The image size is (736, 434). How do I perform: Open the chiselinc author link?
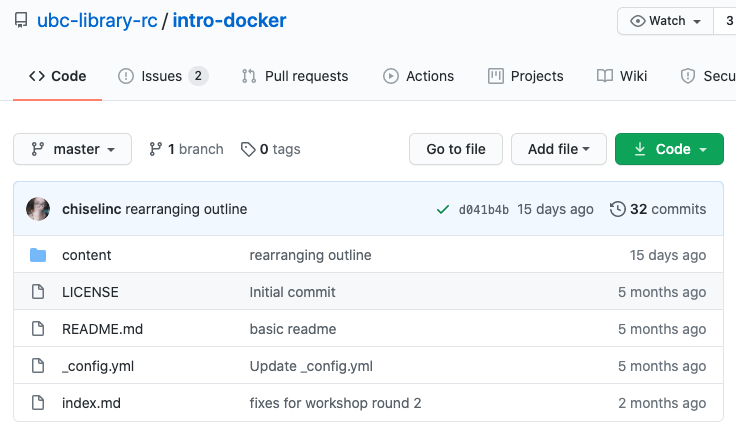[x=92, y=209]
